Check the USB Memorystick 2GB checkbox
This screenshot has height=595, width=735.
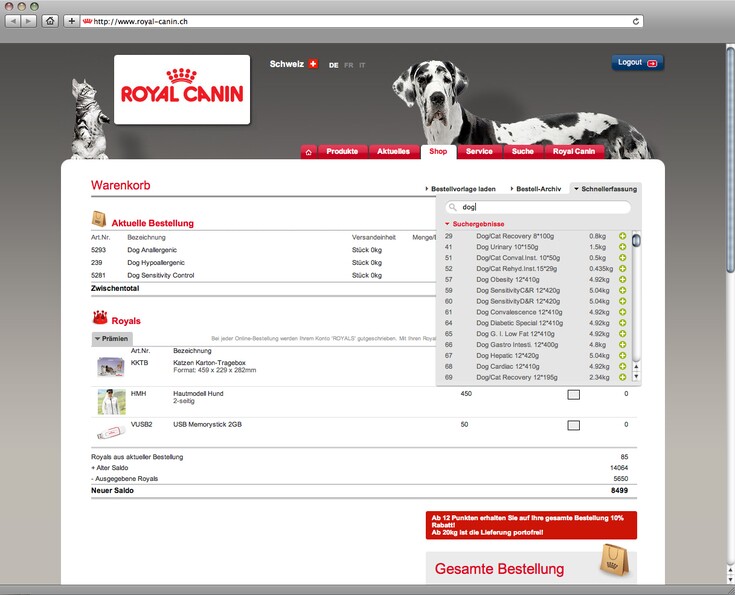(x=573, y=425)
